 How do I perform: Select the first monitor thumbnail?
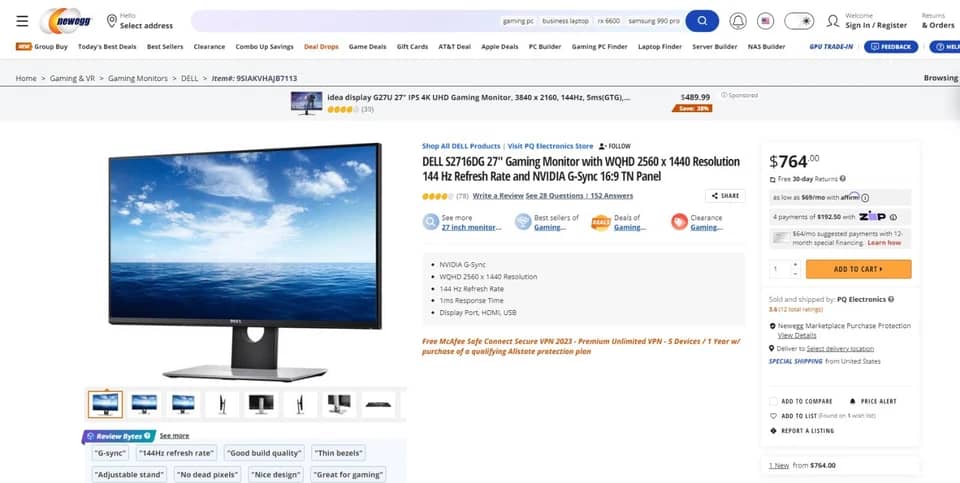[105, 404]
